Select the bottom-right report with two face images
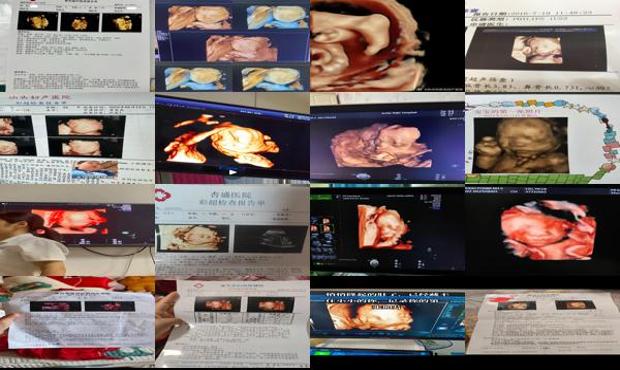Image resolution: width=620 pixels, height=370 pixels. [x=542, y=323]
